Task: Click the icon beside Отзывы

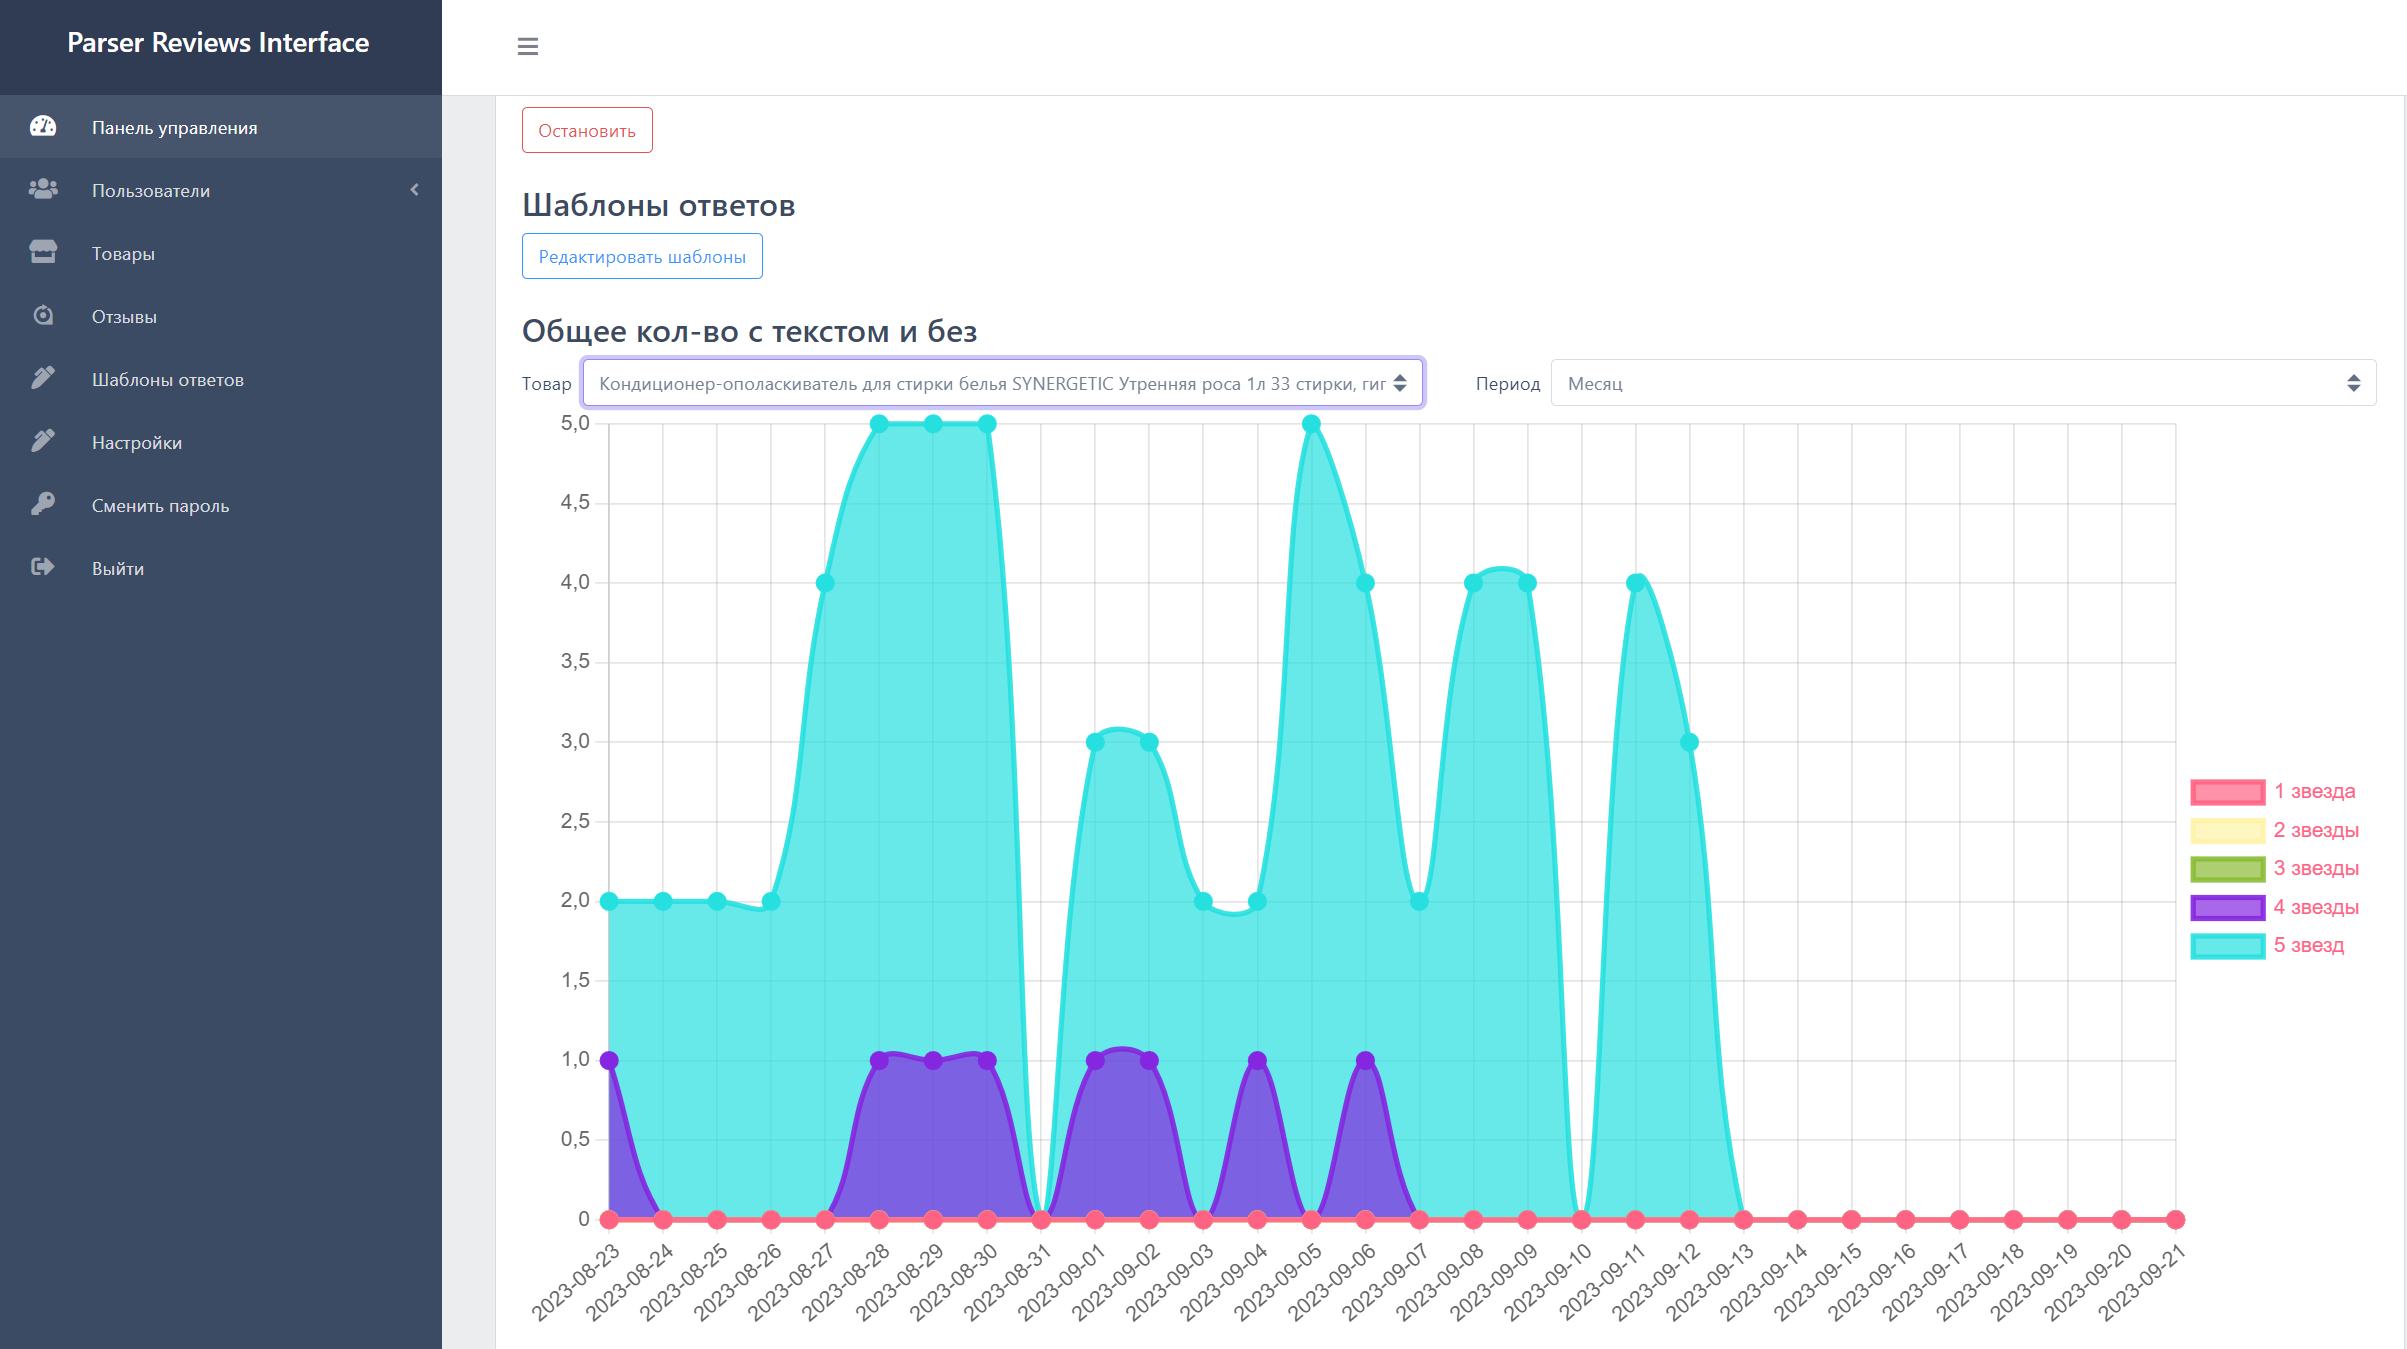Action: (x=43, y=315)
